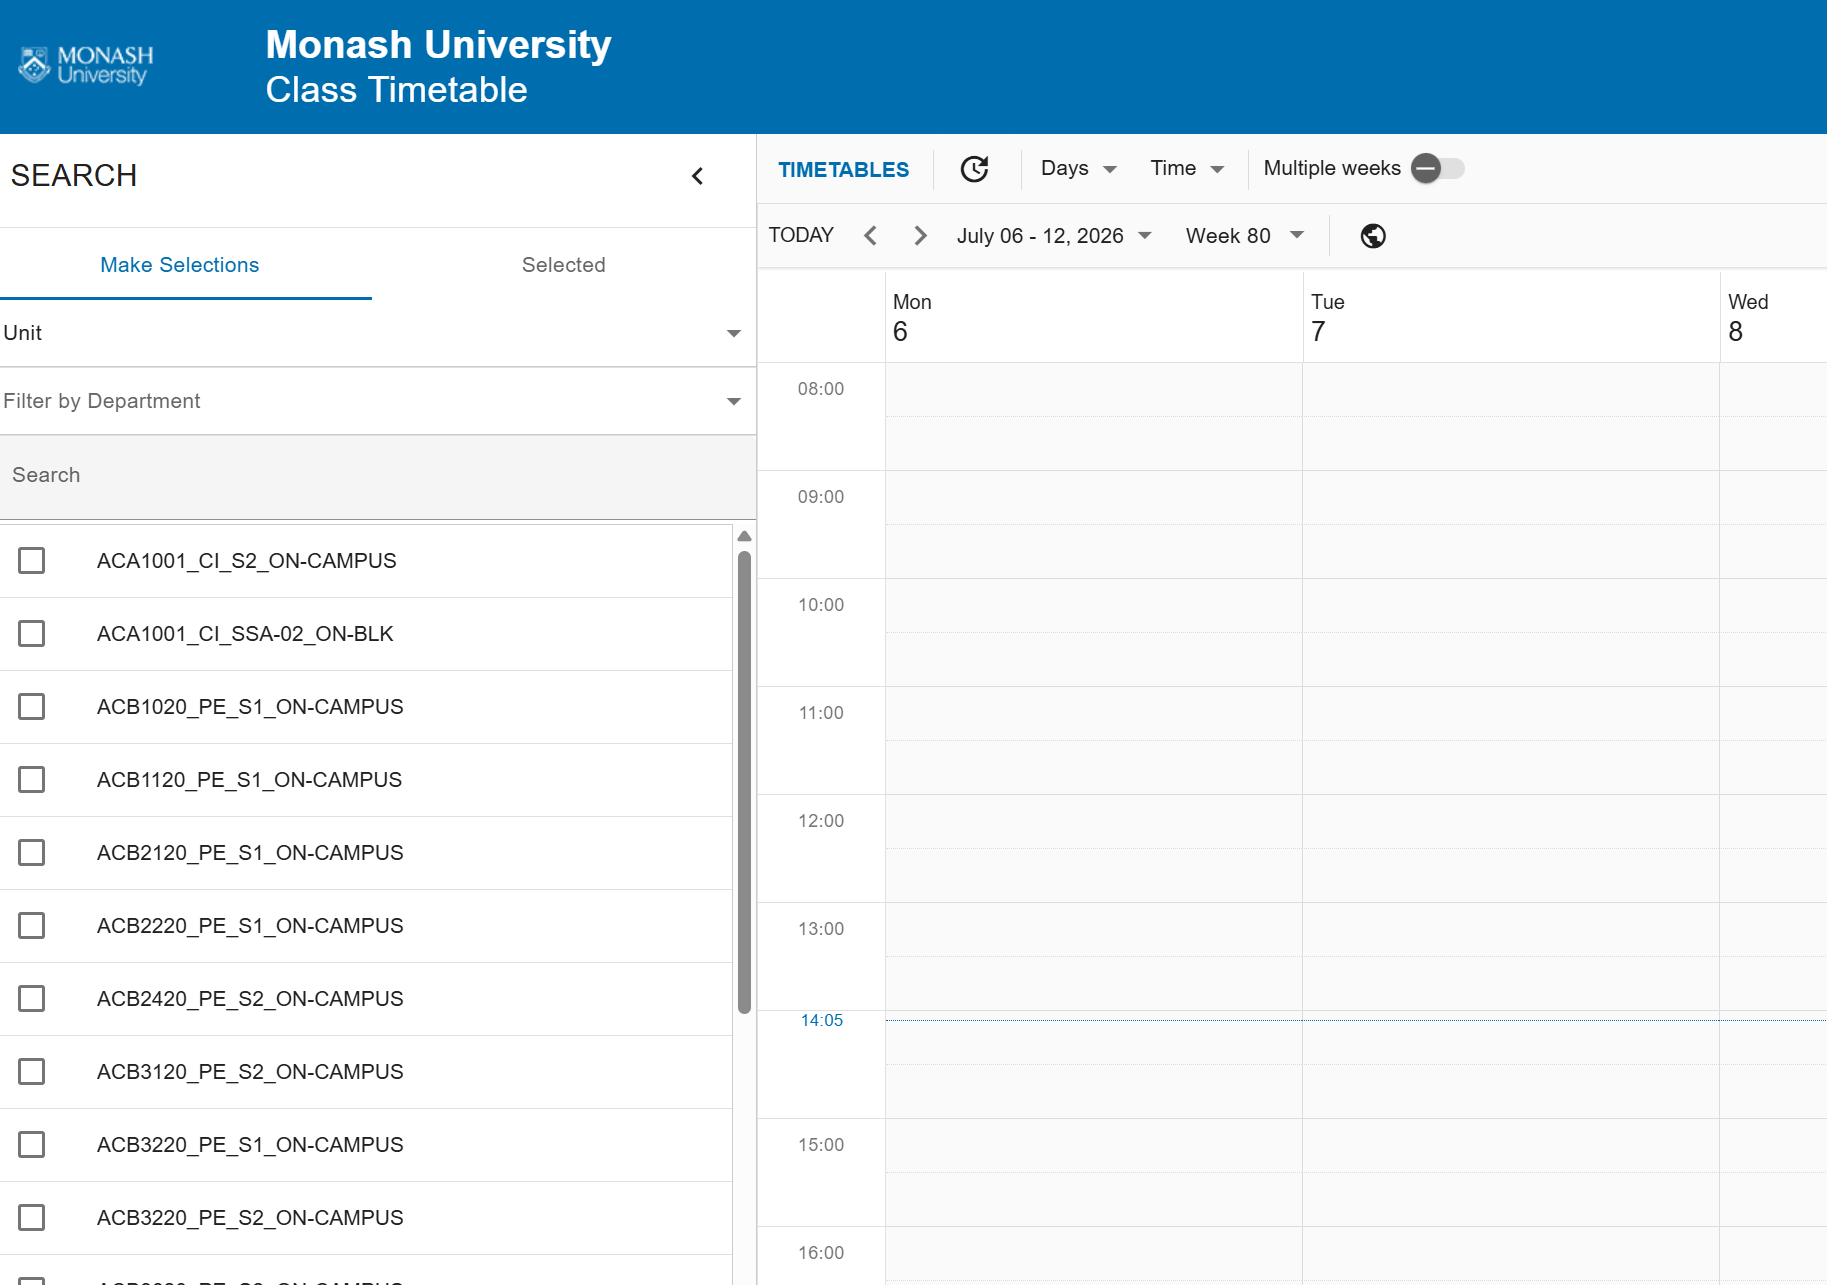Toggle the Multiple weeks switch

coord(1437,169)
